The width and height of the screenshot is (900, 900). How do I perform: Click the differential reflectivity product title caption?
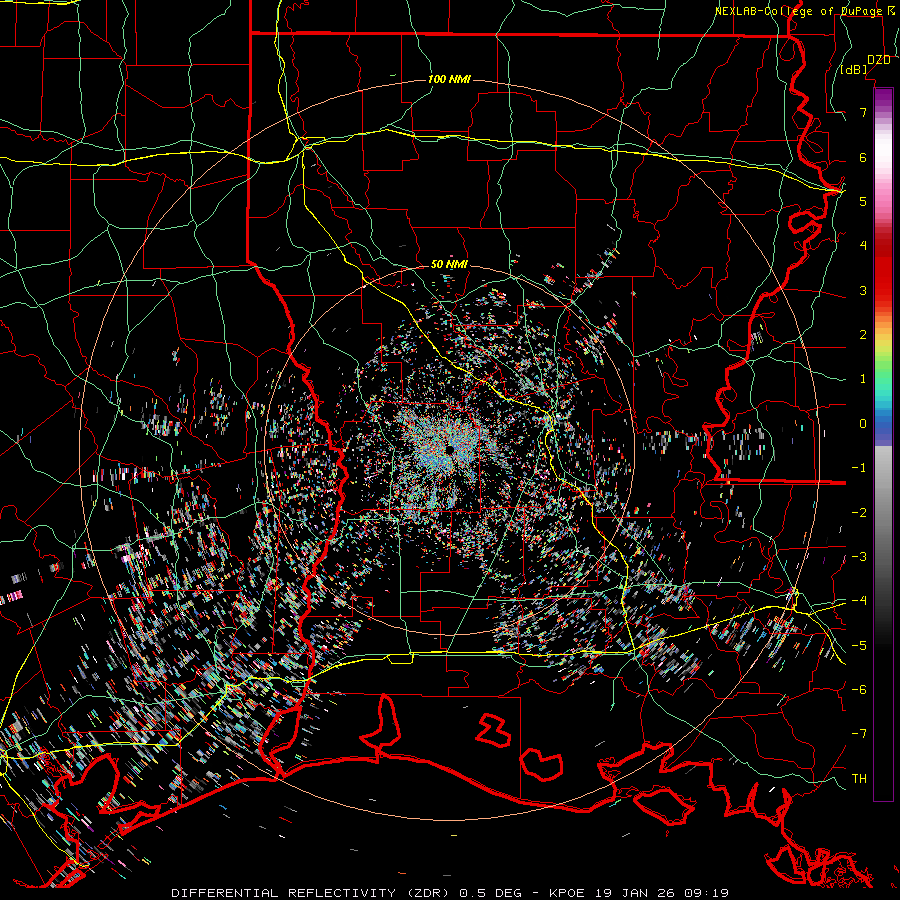(x=450, y=893)
